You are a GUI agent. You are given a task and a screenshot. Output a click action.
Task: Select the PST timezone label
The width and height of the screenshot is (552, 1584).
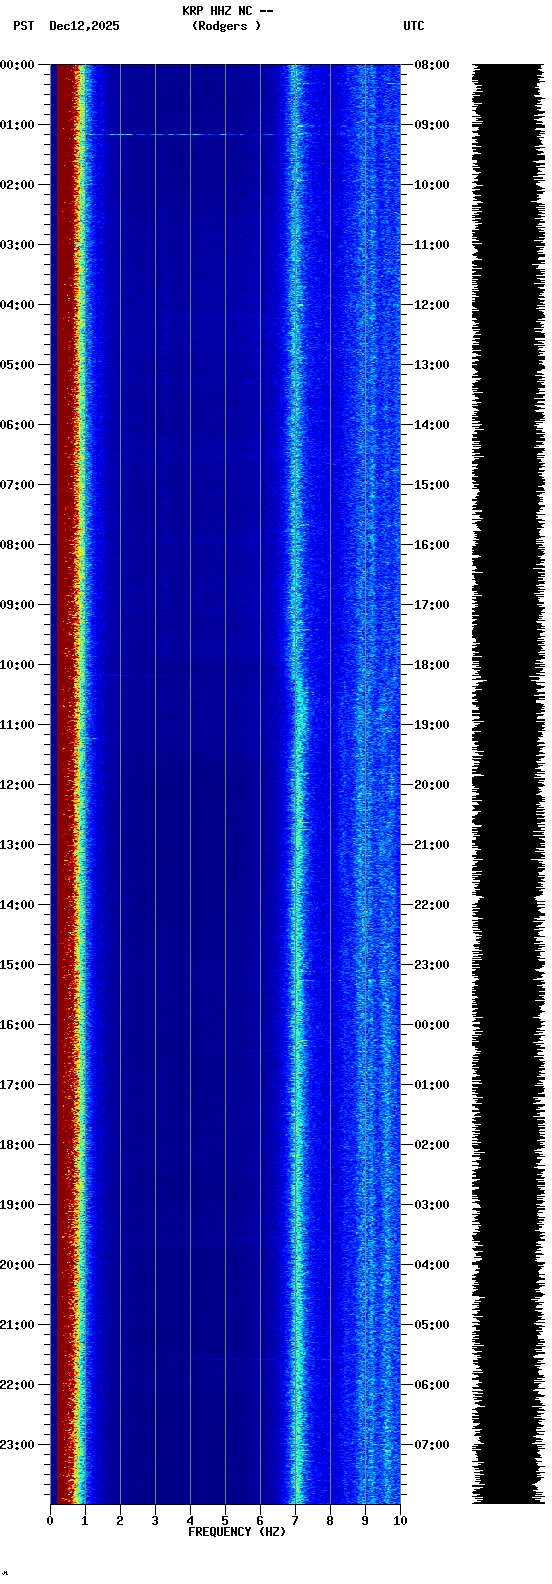[x=23, y=26]
